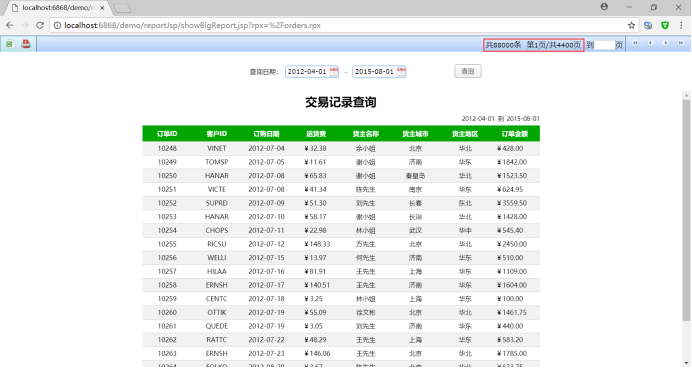
Task: Open the end date calendar picker
Action: (x=401, y=71)
